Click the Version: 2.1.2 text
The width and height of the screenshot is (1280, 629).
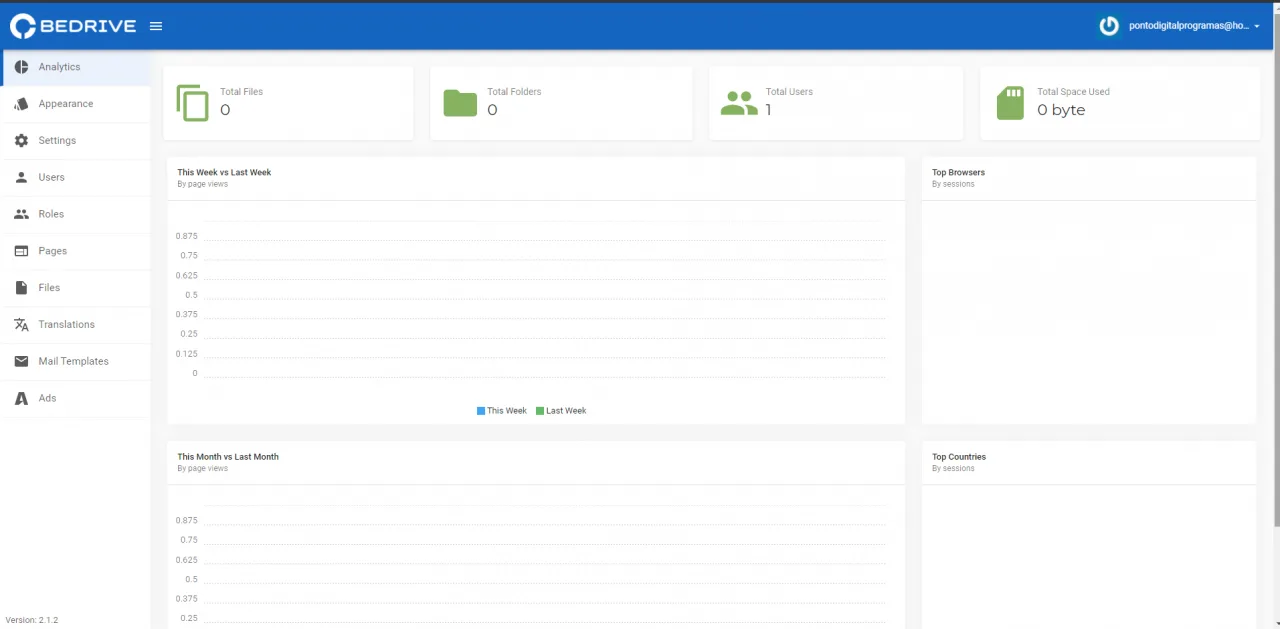click(x=32, y=620)
